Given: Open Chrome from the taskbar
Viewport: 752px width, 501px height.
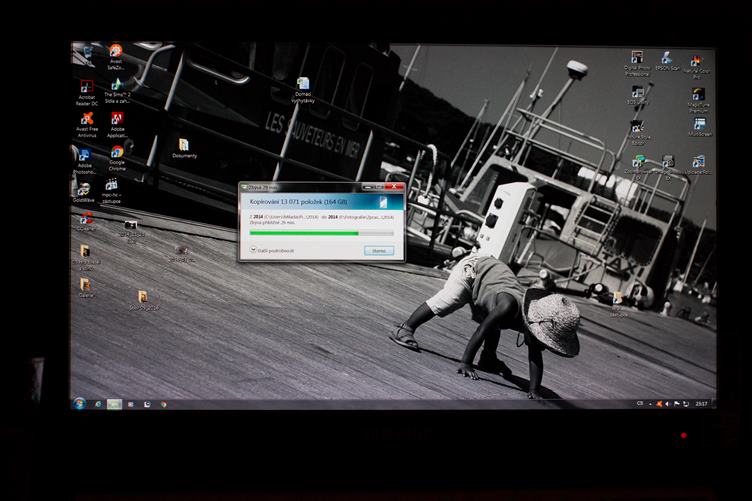Looking at the screenshot, I should point(164,404).
